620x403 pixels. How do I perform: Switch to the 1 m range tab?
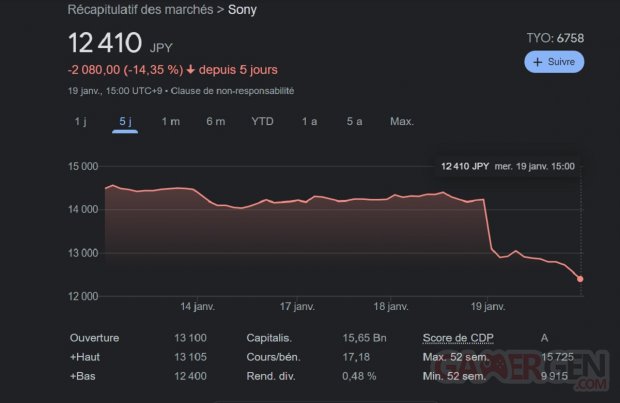click(170, 121)
